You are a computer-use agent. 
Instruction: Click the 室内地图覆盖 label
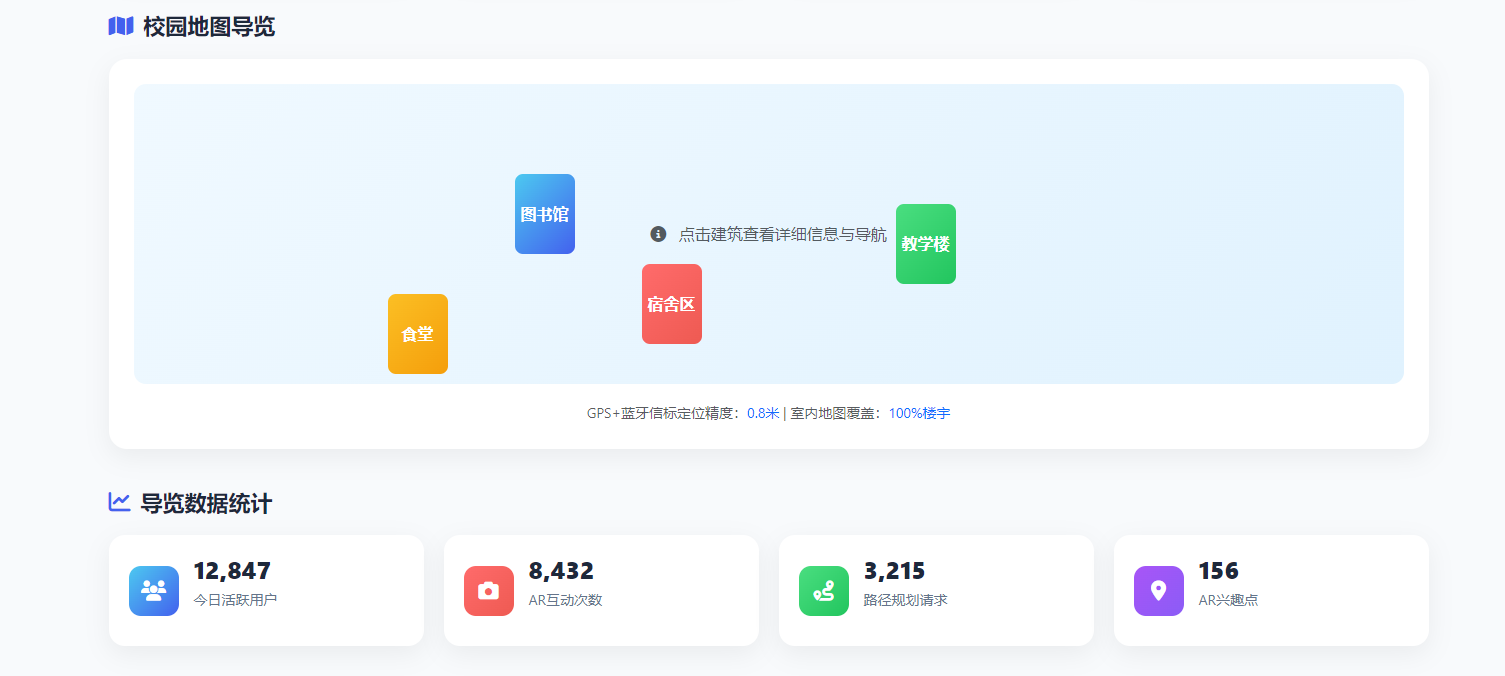tap(836, 413)
